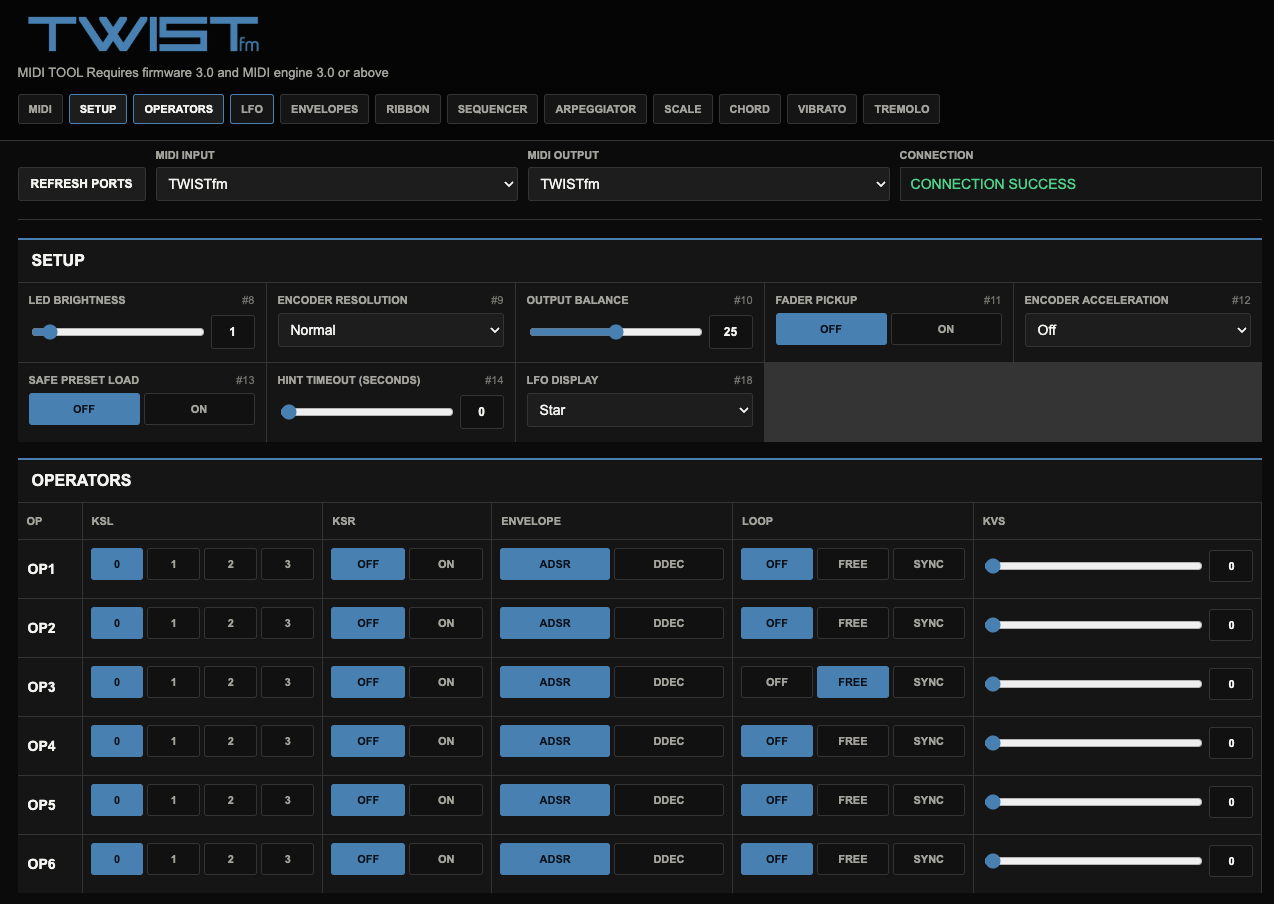The width and height of the screenshot is (1274, 904).
Task: Select DDEC envelope for OP1
Action: (669, 564)
